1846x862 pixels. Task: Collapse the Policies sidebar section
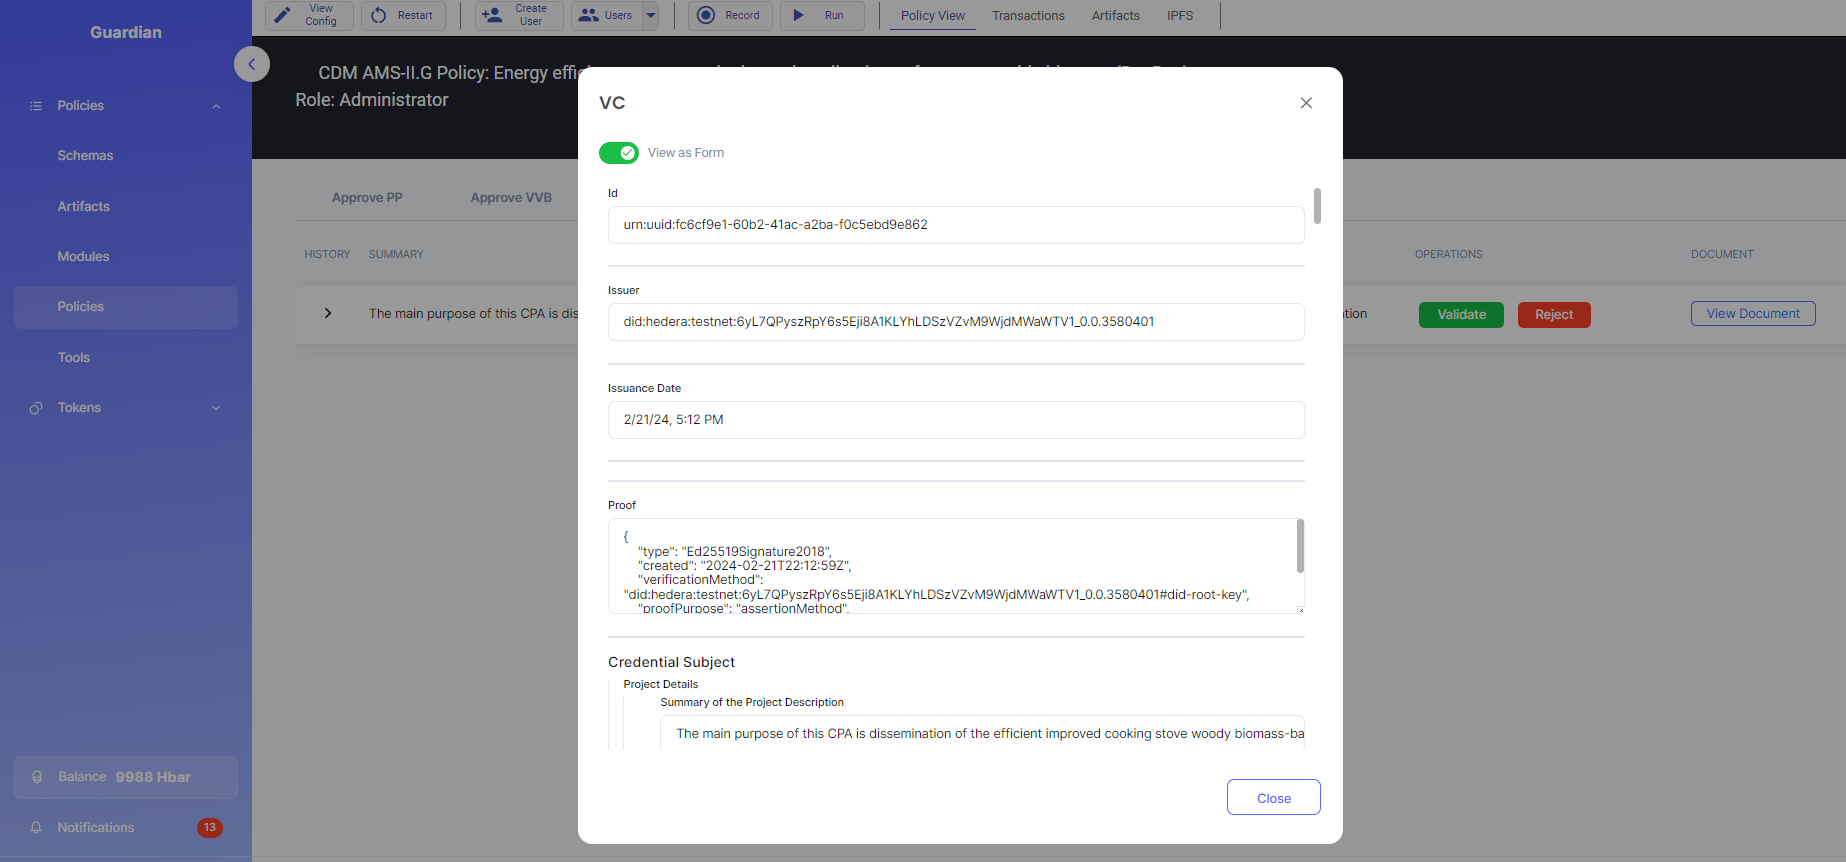[216, 106]
